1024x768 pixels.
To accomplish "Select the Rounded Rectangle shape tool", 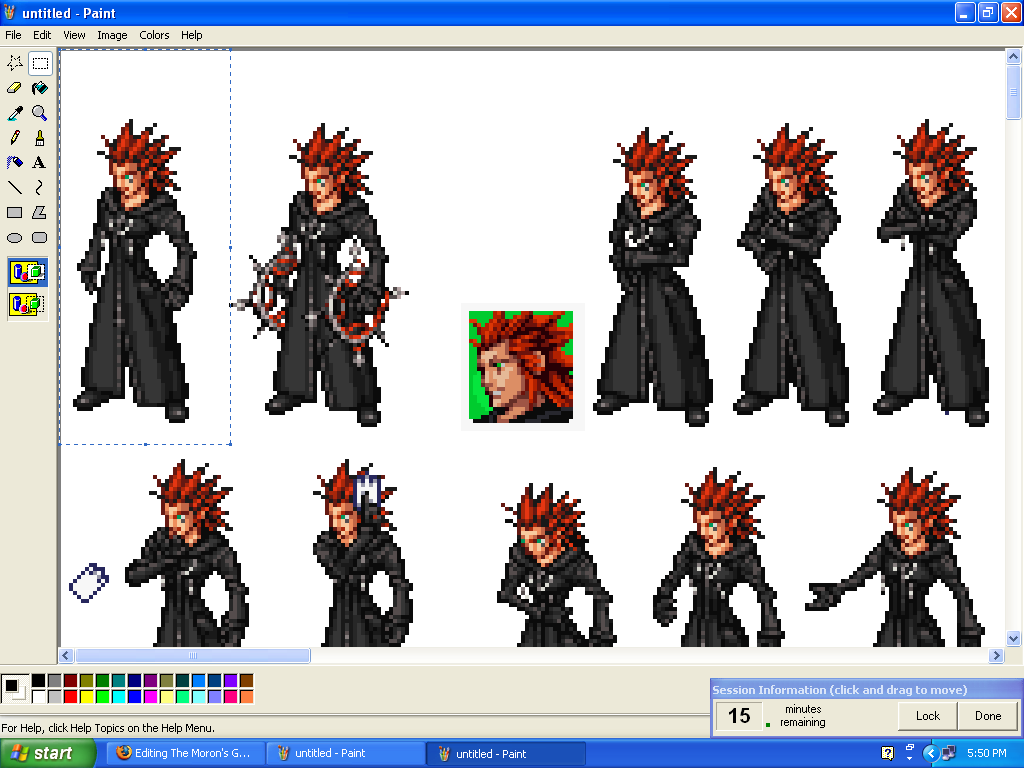I will [40, 237].
